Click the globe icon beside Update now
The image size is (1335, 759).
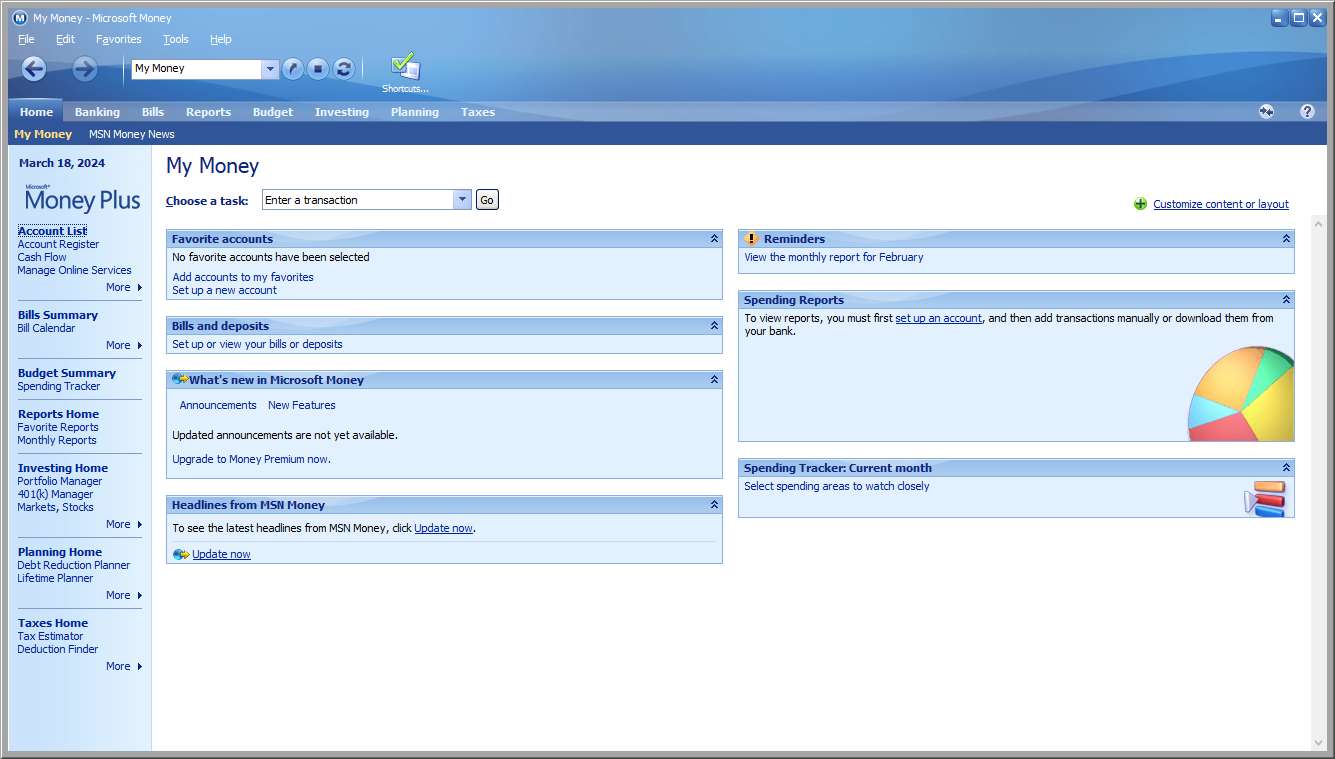point(181,554)
